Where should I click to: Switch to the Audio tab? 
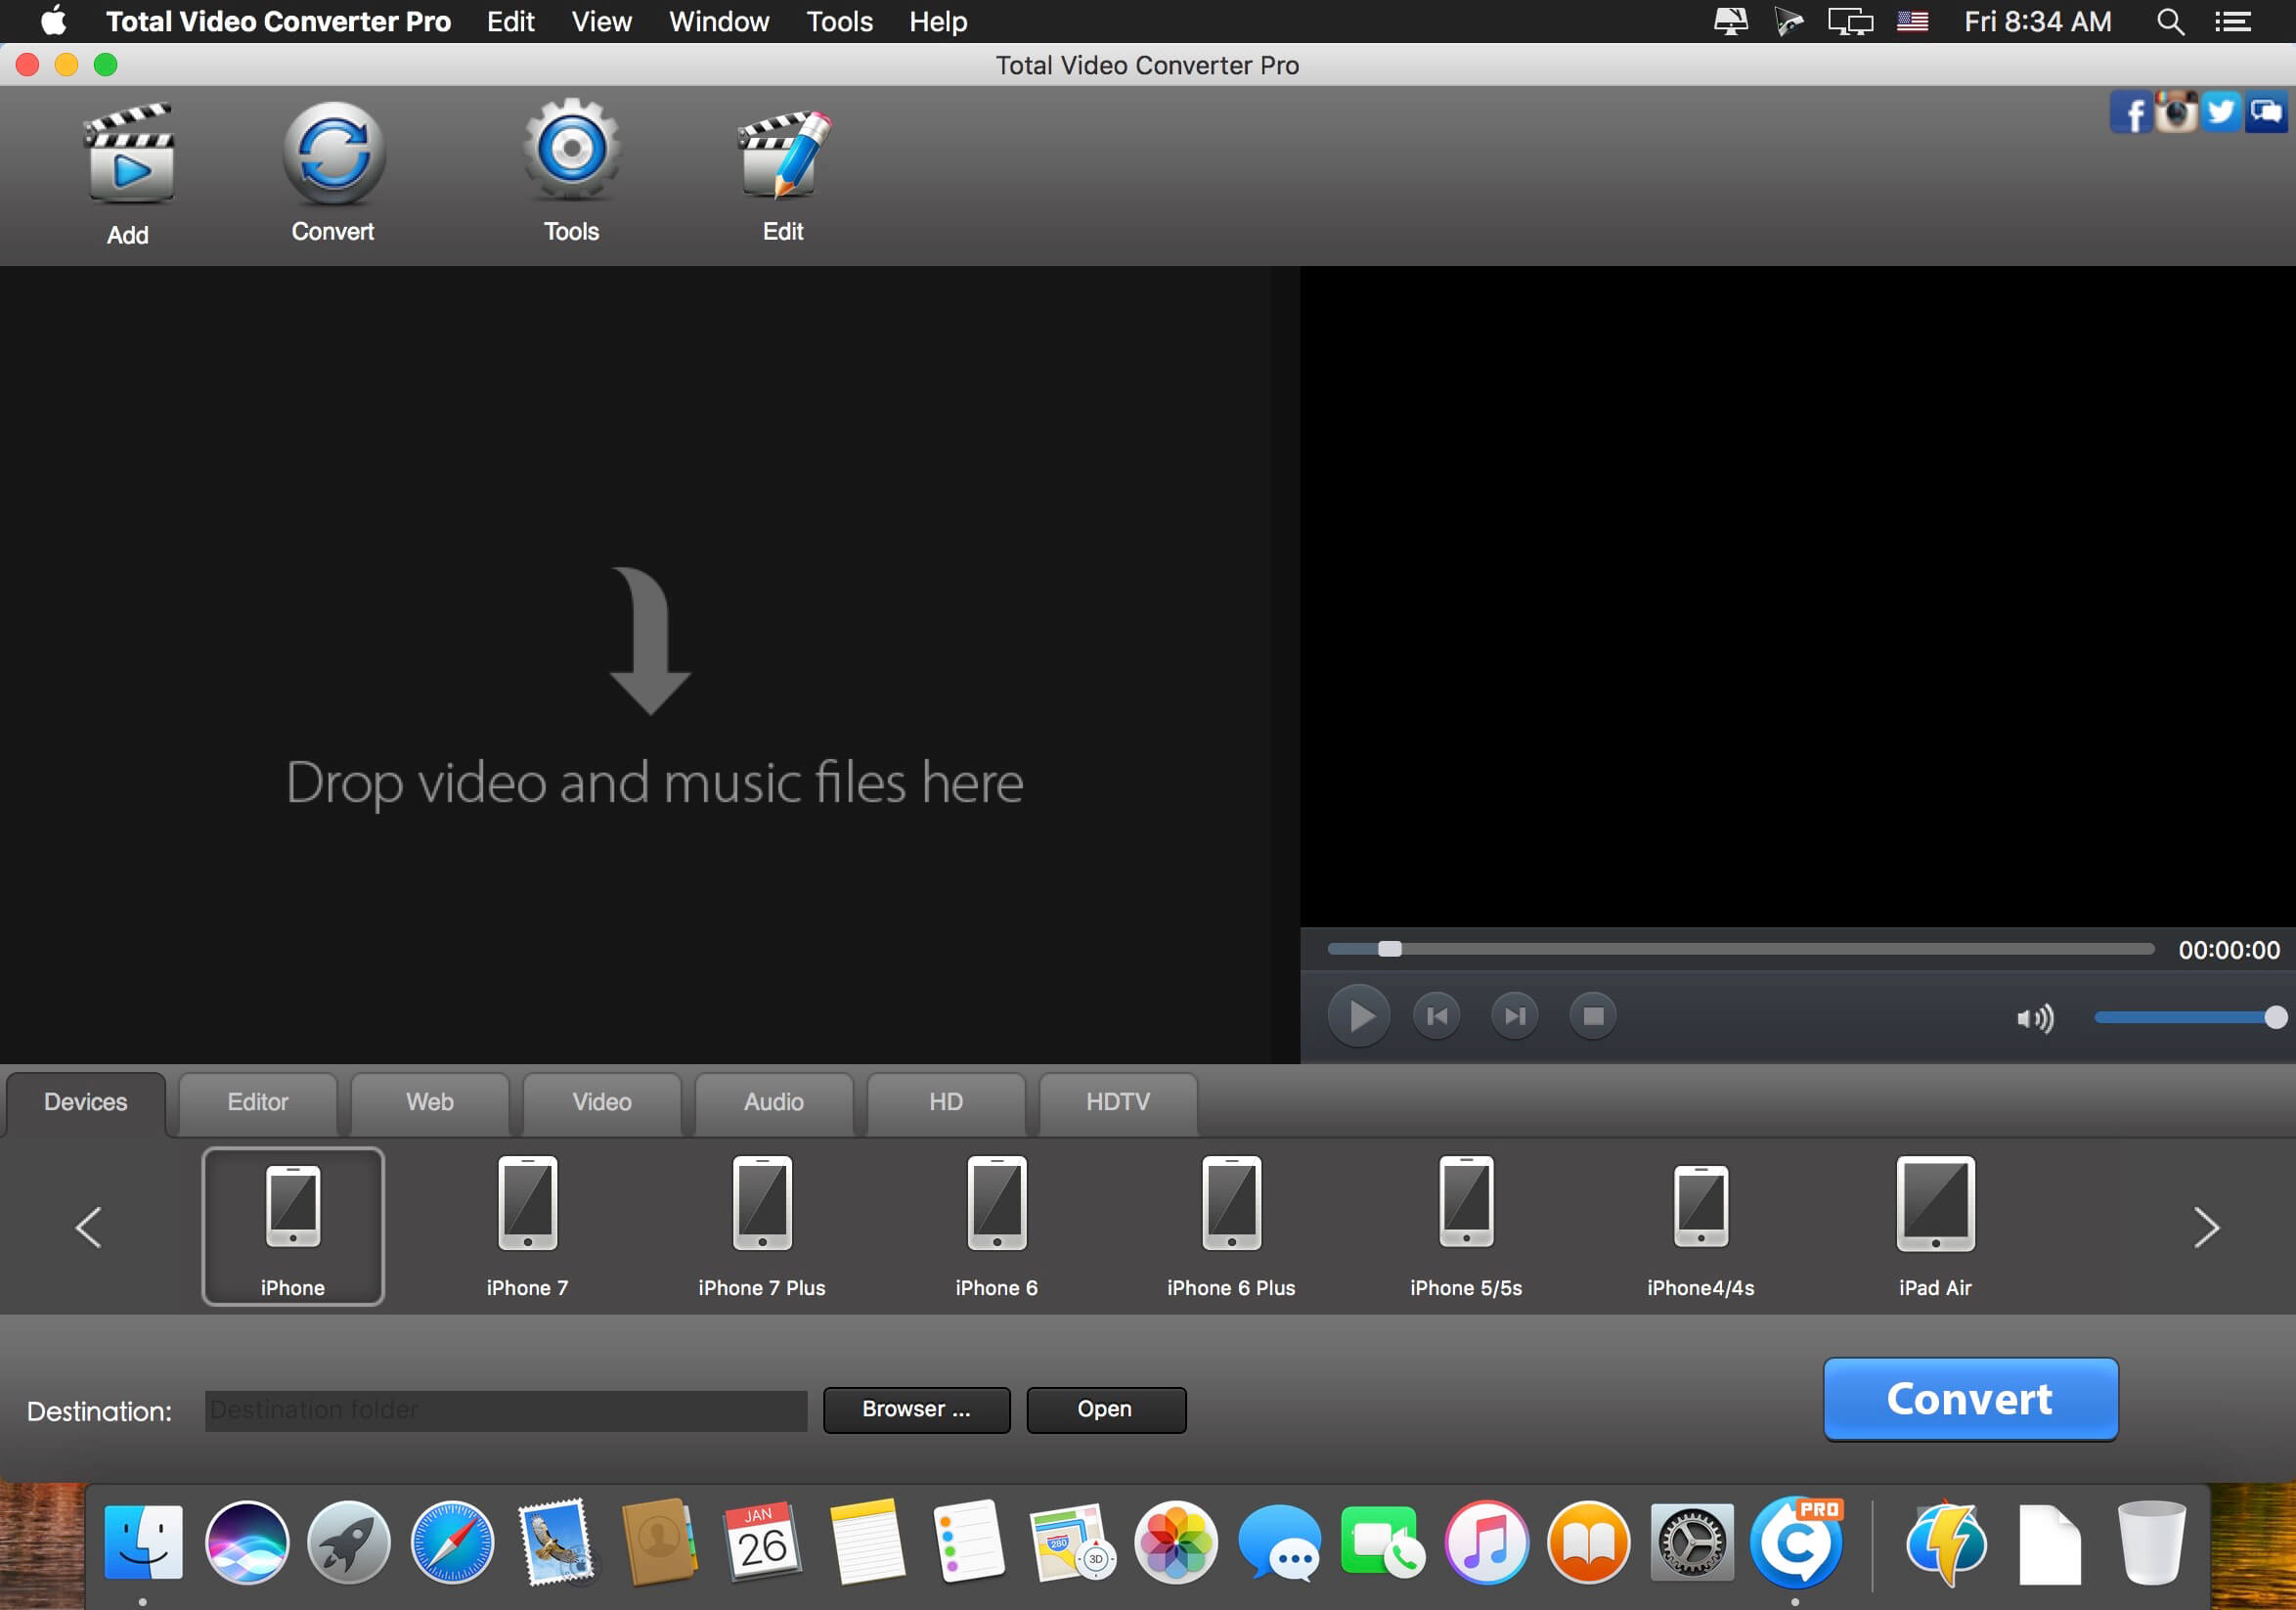pos(774,1100)
